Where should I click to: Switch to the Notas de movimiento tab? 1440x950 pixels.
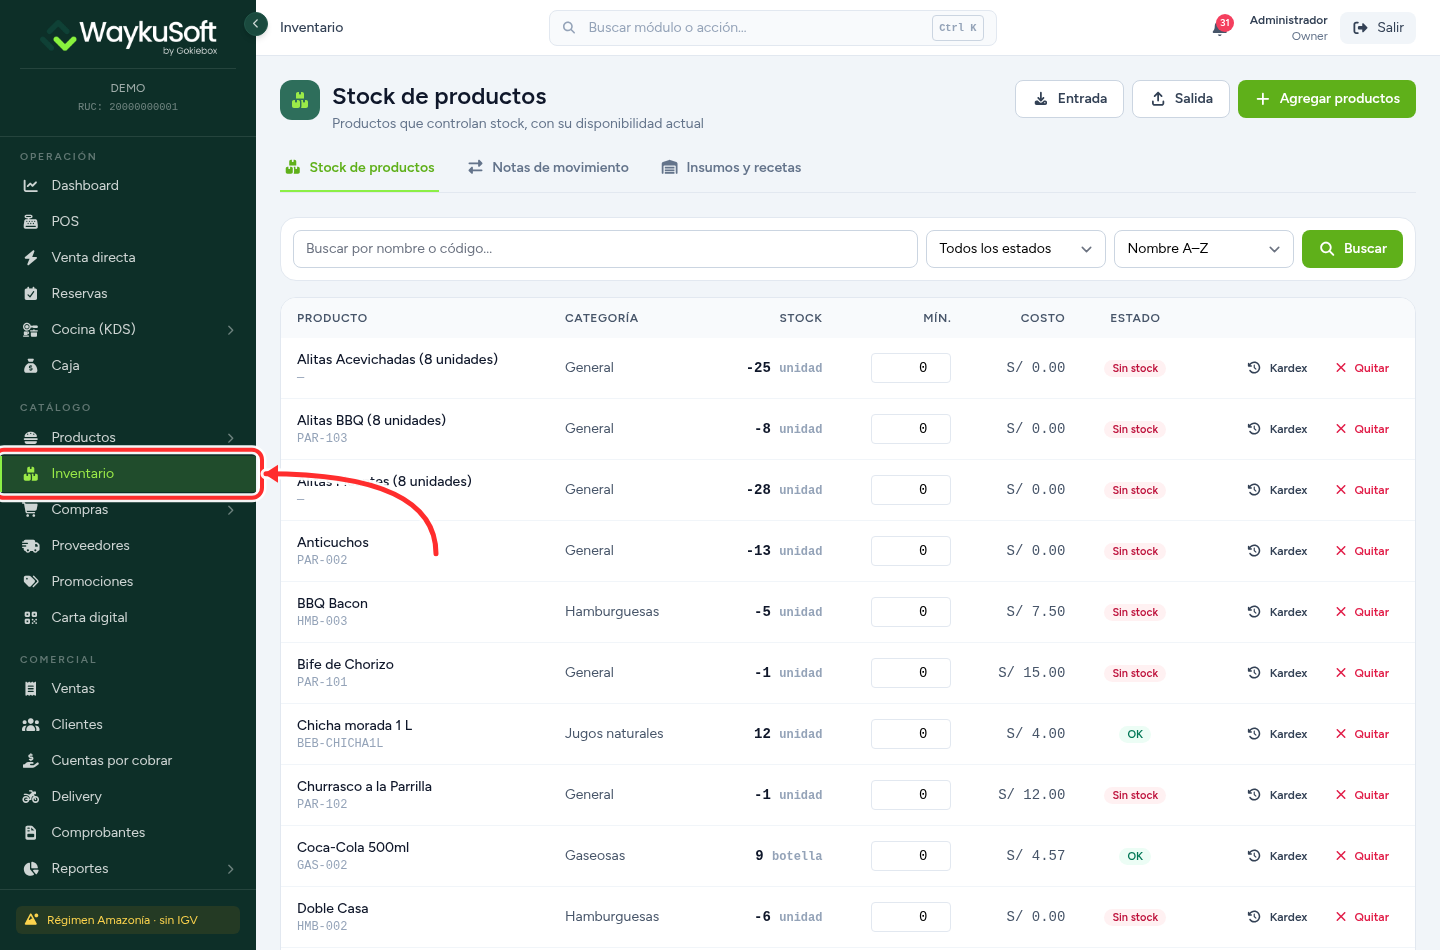[548, 167]
